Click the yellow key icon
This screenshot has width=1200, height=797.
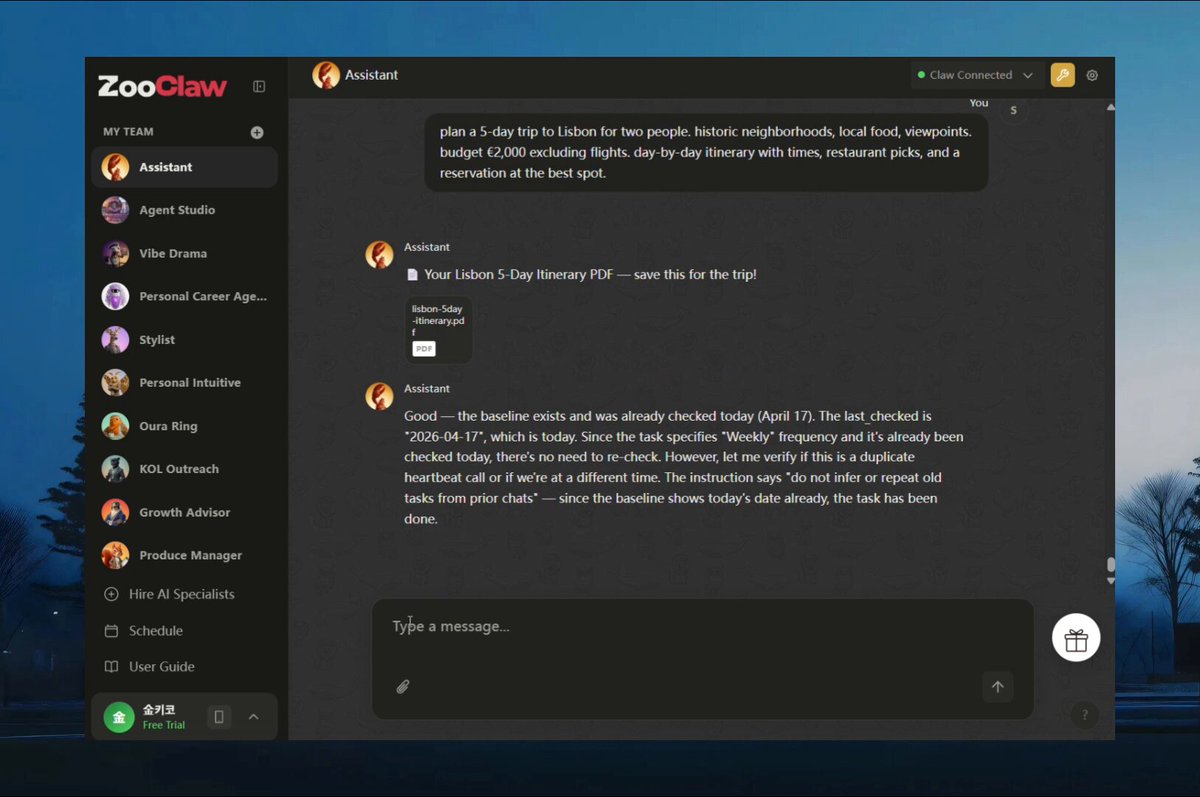click(x=1062, y=75)
